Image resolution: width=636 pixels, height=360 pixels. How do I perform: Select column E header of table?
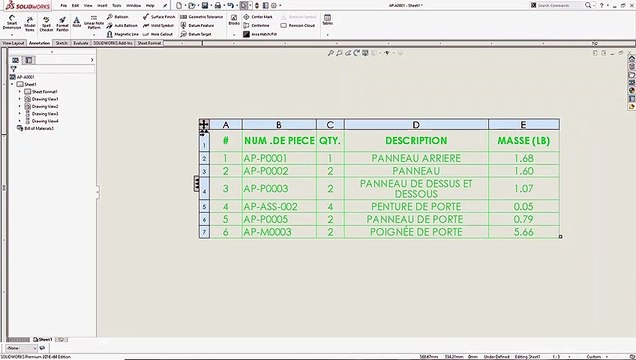point(523,124)
